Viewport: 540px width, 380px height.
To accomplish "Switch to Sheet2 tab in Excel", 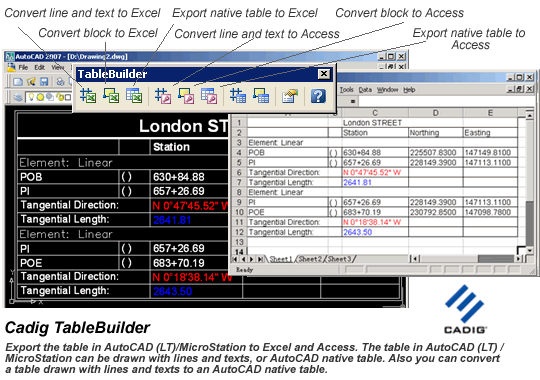I will (310, 259).
